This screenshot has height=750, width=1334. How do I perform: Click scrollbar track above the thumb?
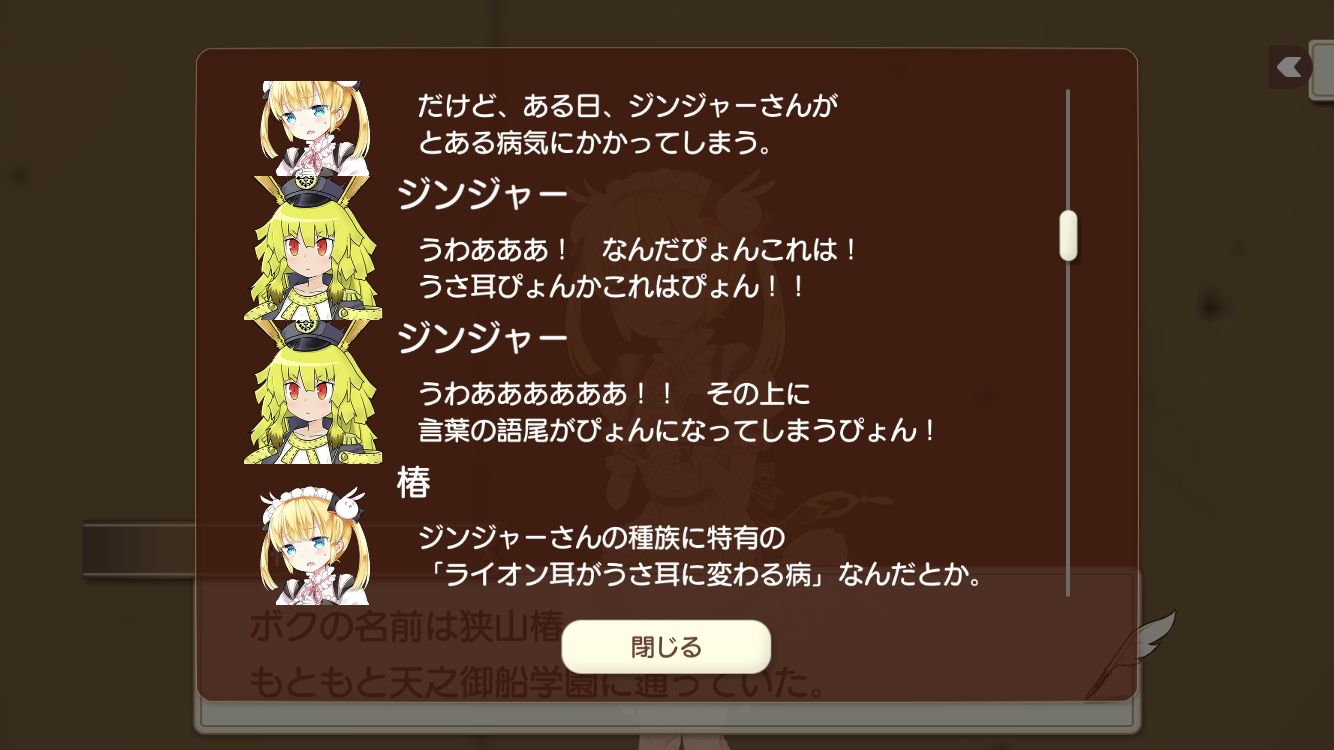(x=1068, y=149)
